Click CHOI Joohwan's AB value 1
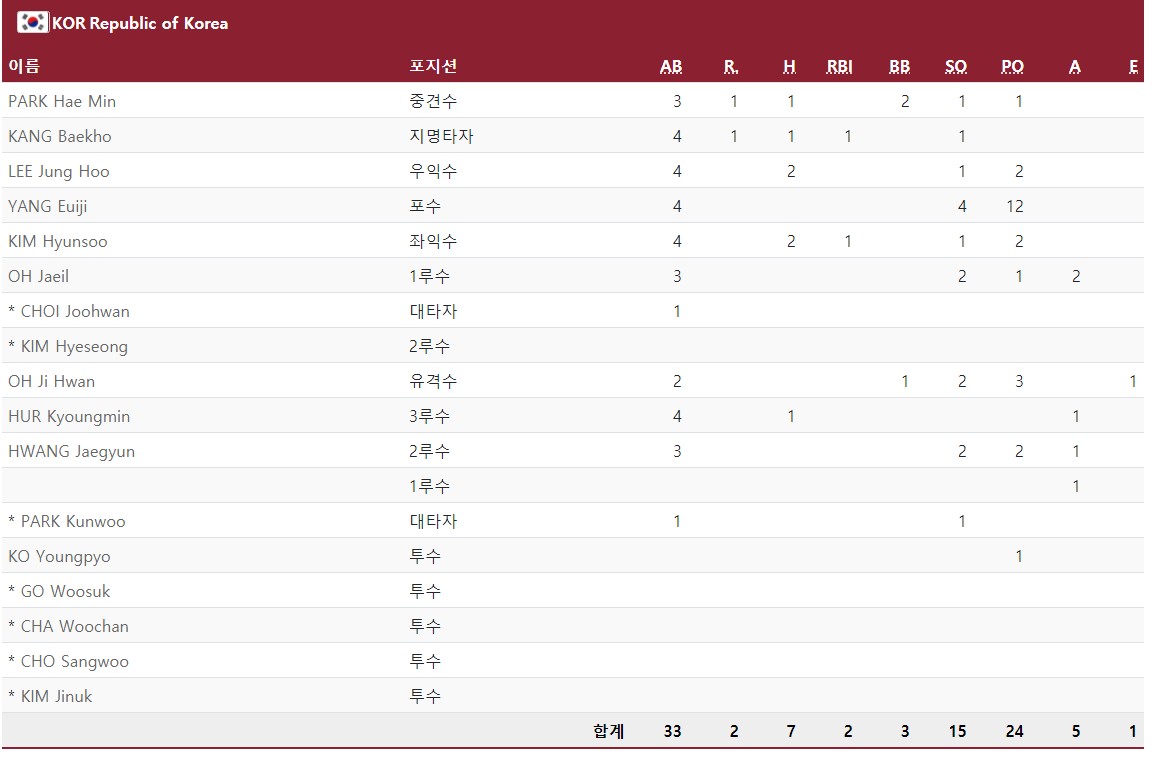The width and height of the screenshot is (1158, 764). pos(677,312)
